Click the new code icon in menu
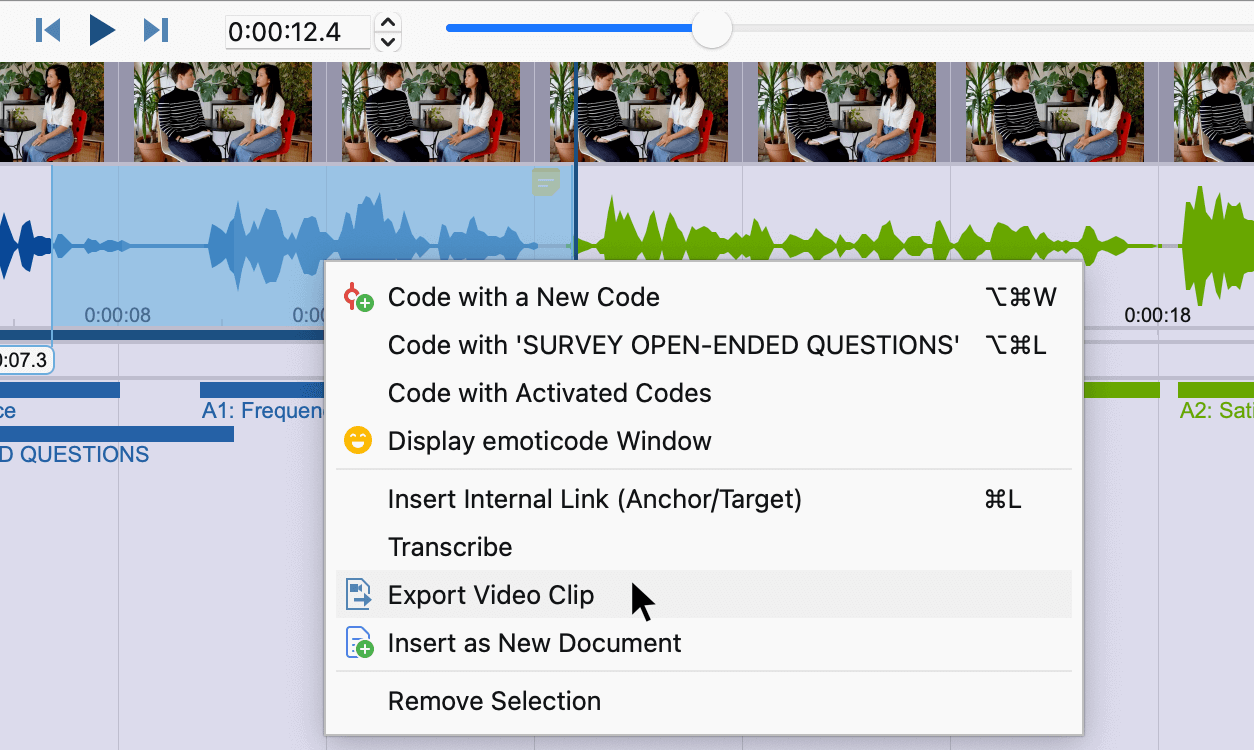1254x750 pixels. (358, 297)
